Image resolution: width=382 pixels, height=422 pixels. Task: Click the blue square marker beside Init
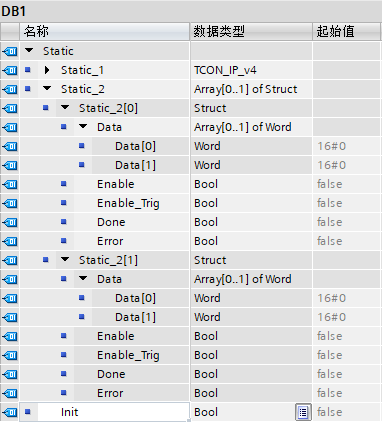28,412
